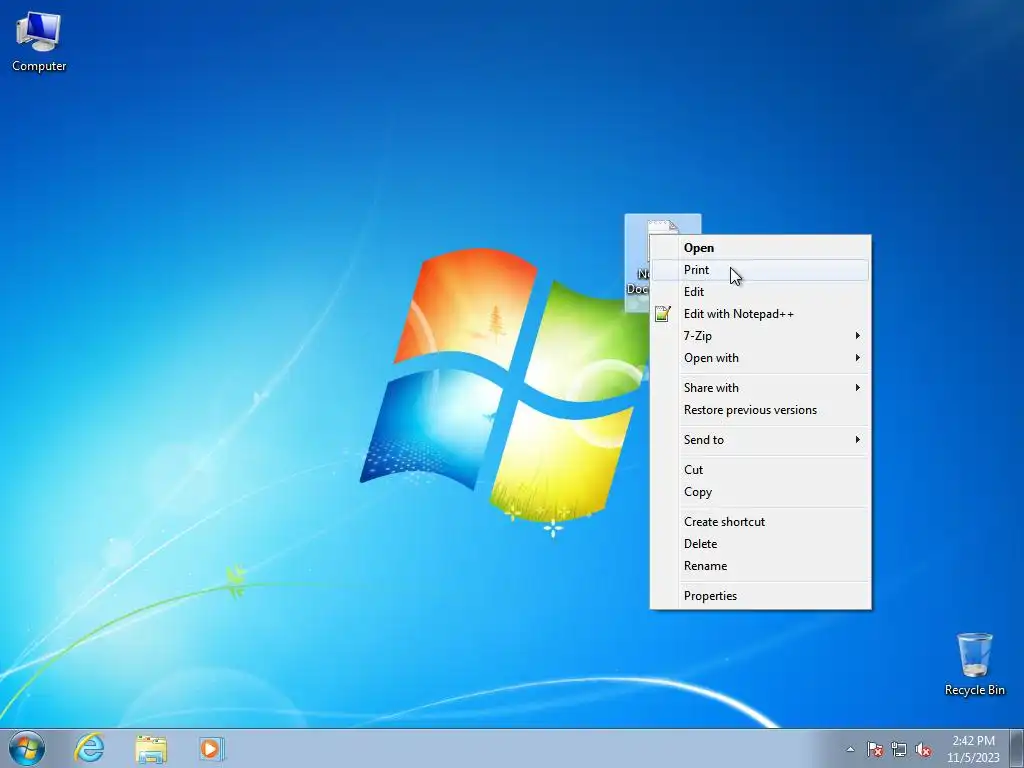Click the Windows Start button
1024x768 pixels.
tap(27, 748)
